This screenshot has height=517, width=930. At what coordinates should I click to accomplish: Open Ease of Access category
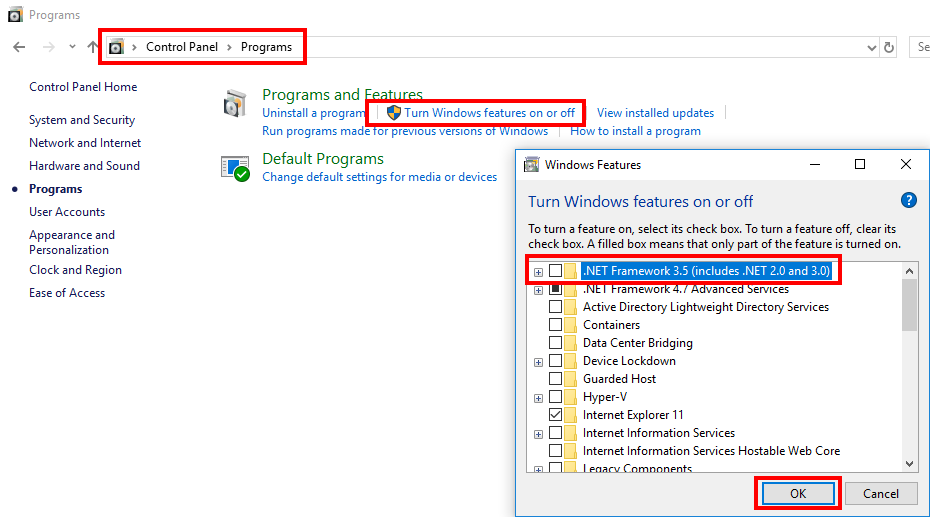[67, 293]
